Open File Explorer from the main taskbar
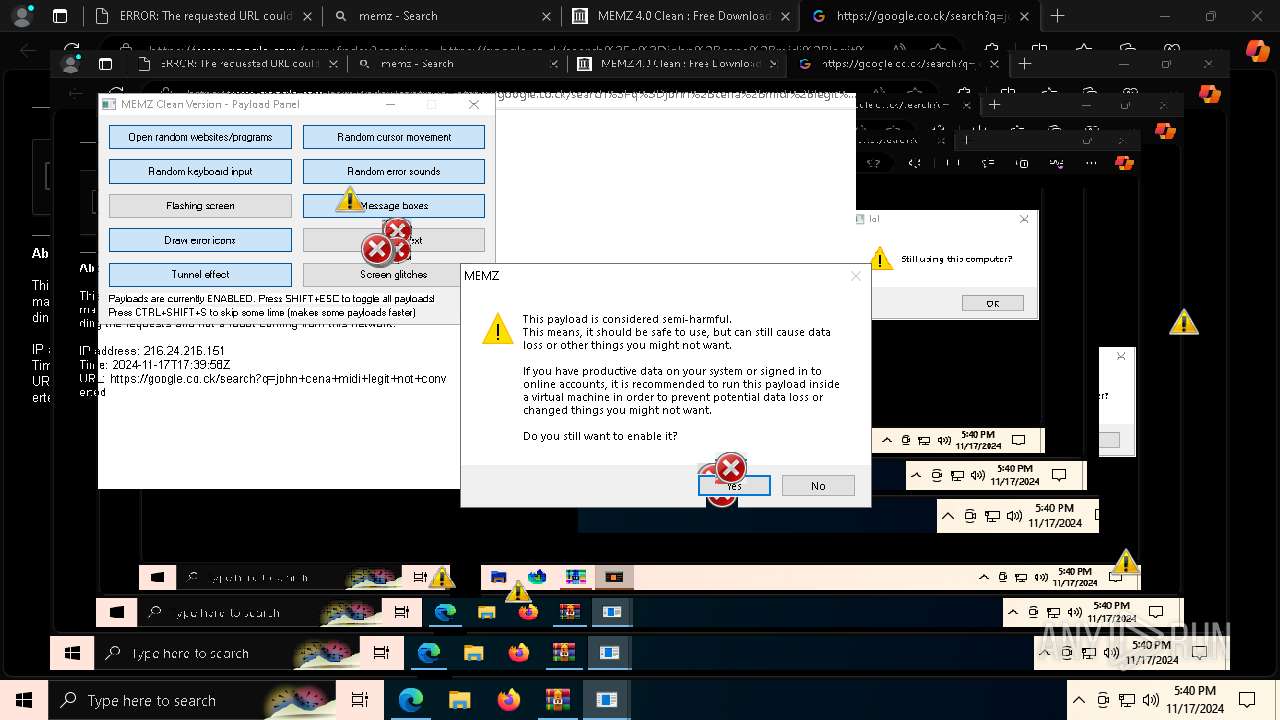 pyautogui.click(x=460, y=700)
